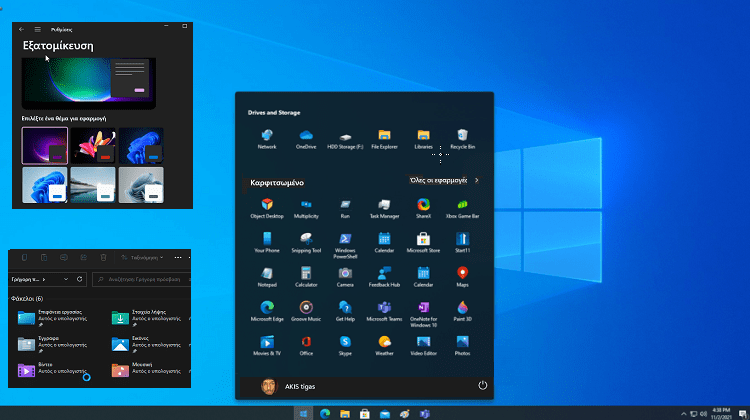The width and height of the screenshot is (750, 420).
Task: Launch Camera app
Action: click(345, 277)
